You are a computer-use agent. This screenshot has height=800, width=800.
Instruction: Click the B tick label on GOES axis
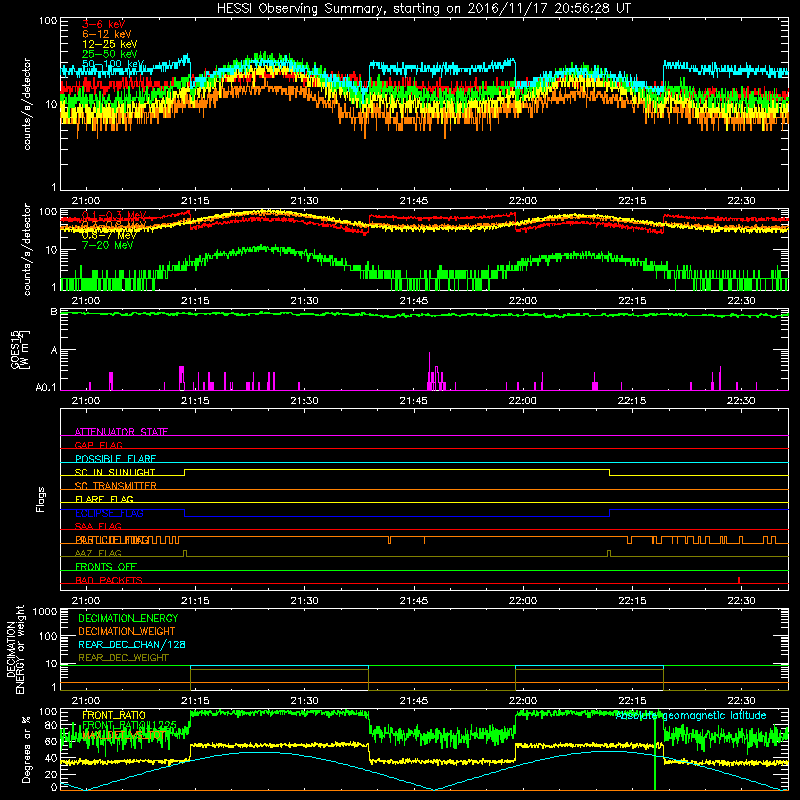pyautogui.click(x=54, y=312)
